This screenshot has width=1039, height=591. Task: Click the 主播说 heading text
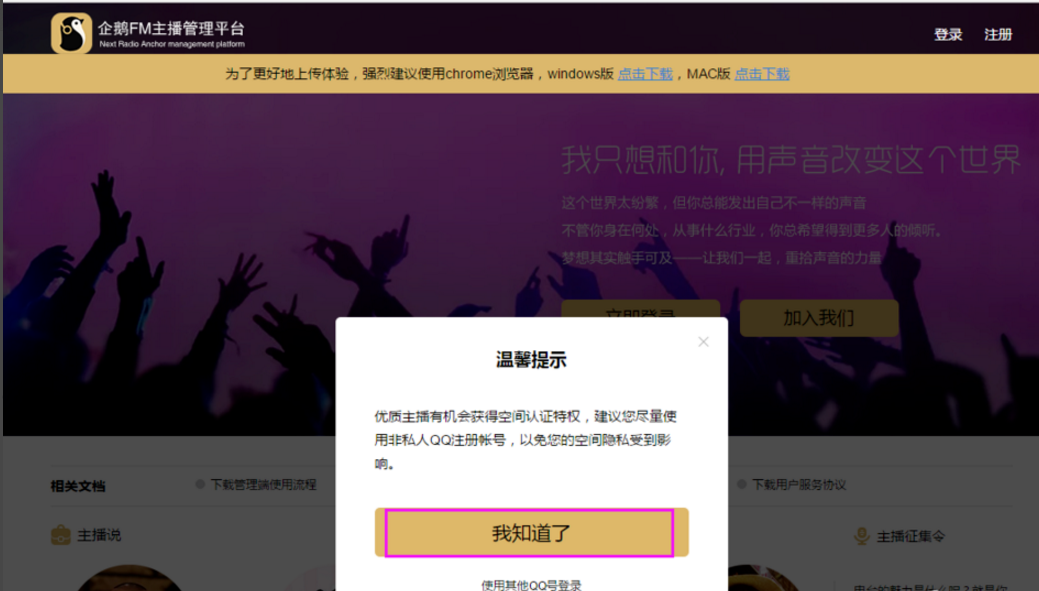click(x=99, y=535)
